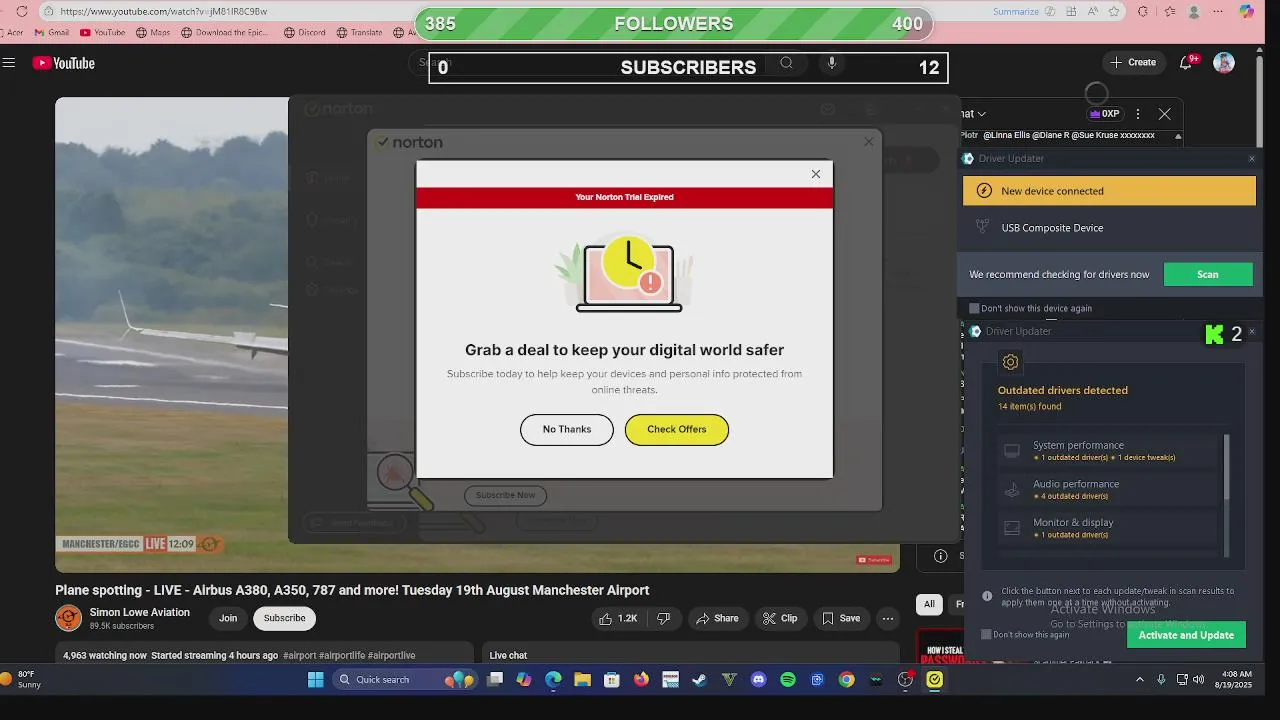Save video to playlist with Save button
The width and height of the screenshot is (1280, 720).
point(841,618)
